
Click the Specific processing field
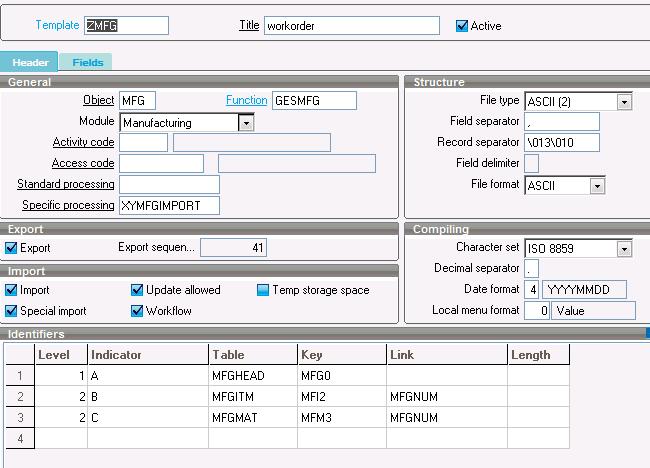point(168,206)
